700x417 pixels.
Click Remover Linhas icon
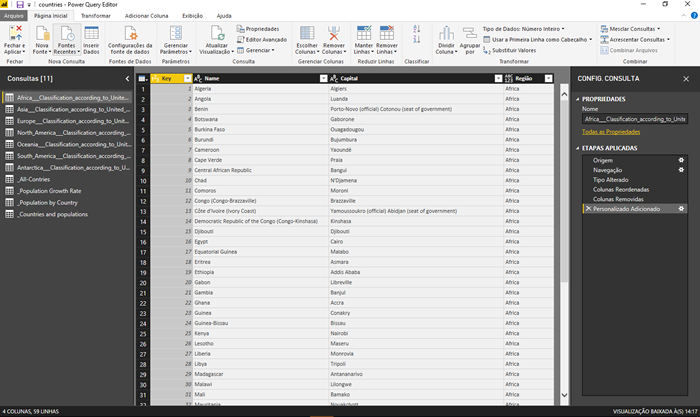click(x=387, y=33)
